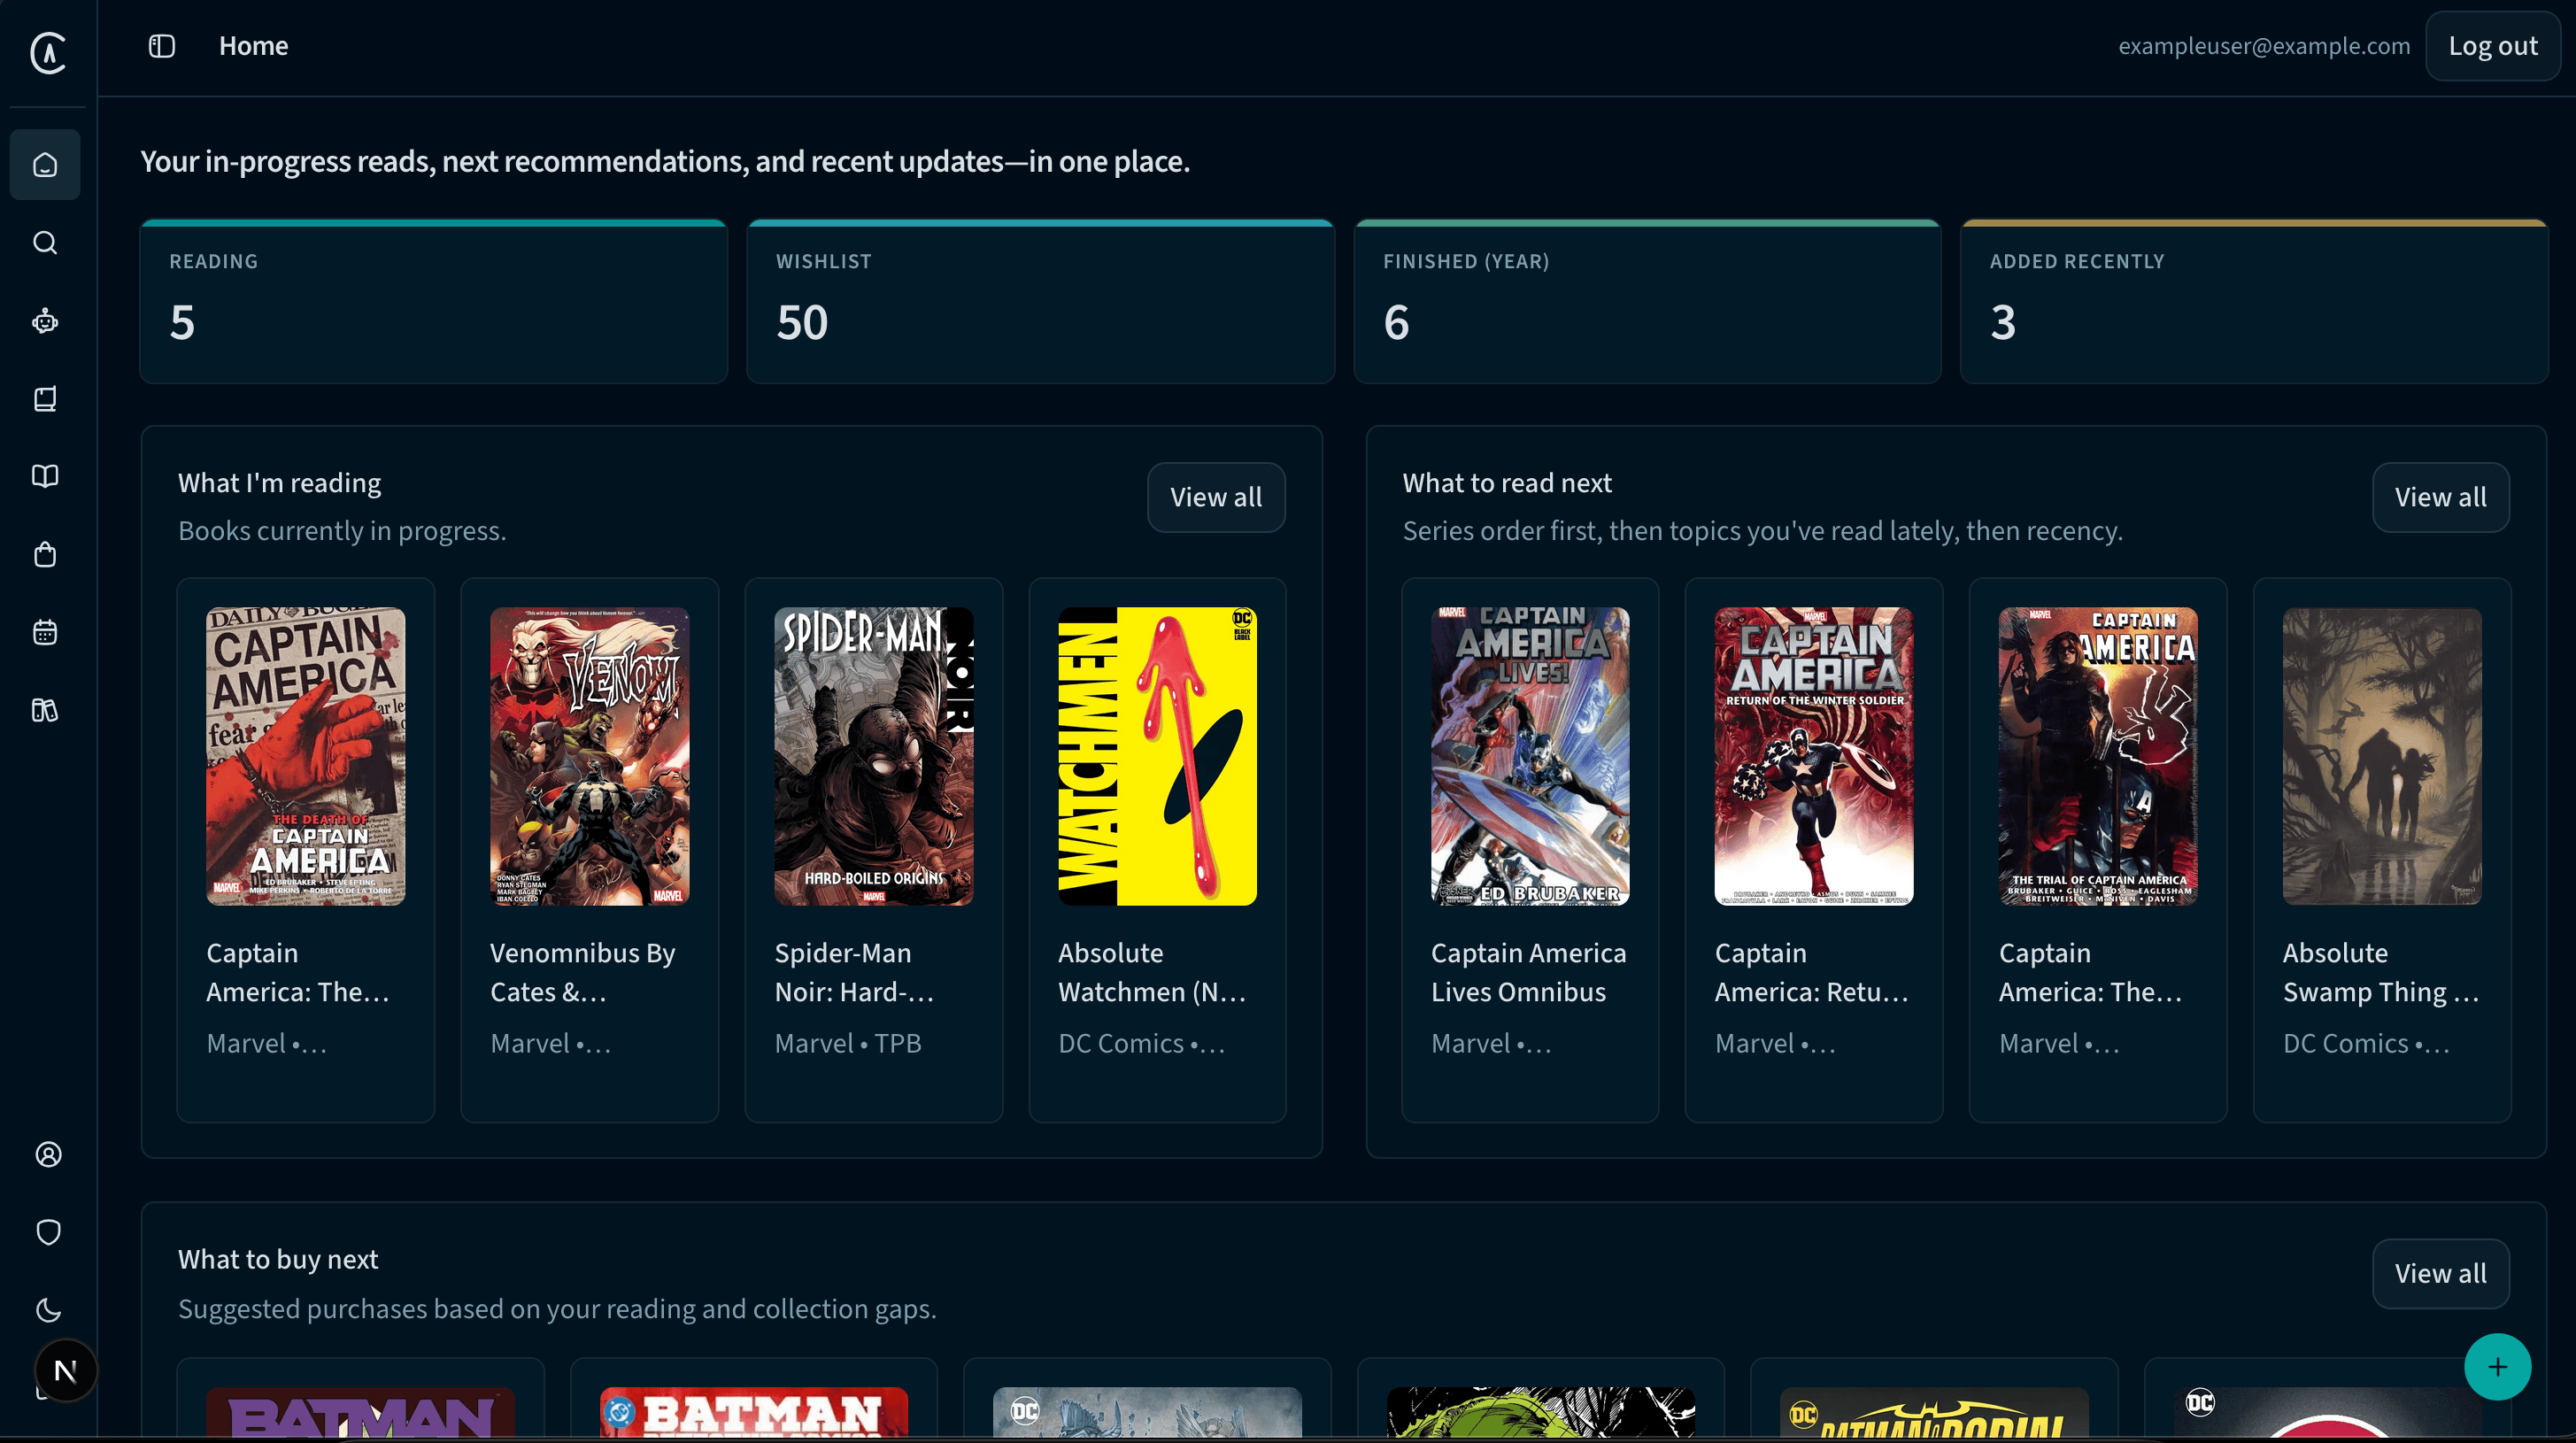The width and height of the screenshot is (2576, 1443).
Task: Click the Captain America: Retu… title
Action: tap(1812, 972)
